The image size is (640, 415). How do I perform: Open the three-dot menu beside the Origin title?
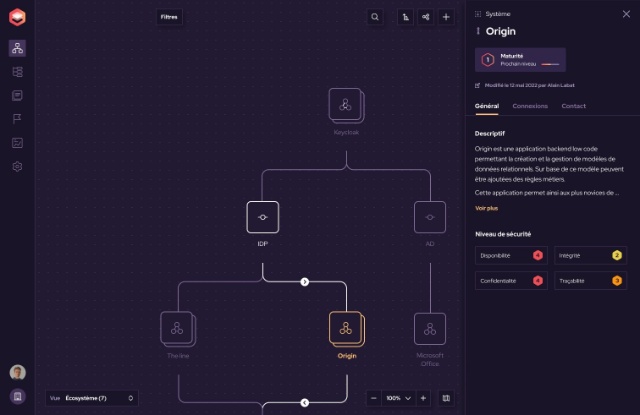click(x=478, y=32)
